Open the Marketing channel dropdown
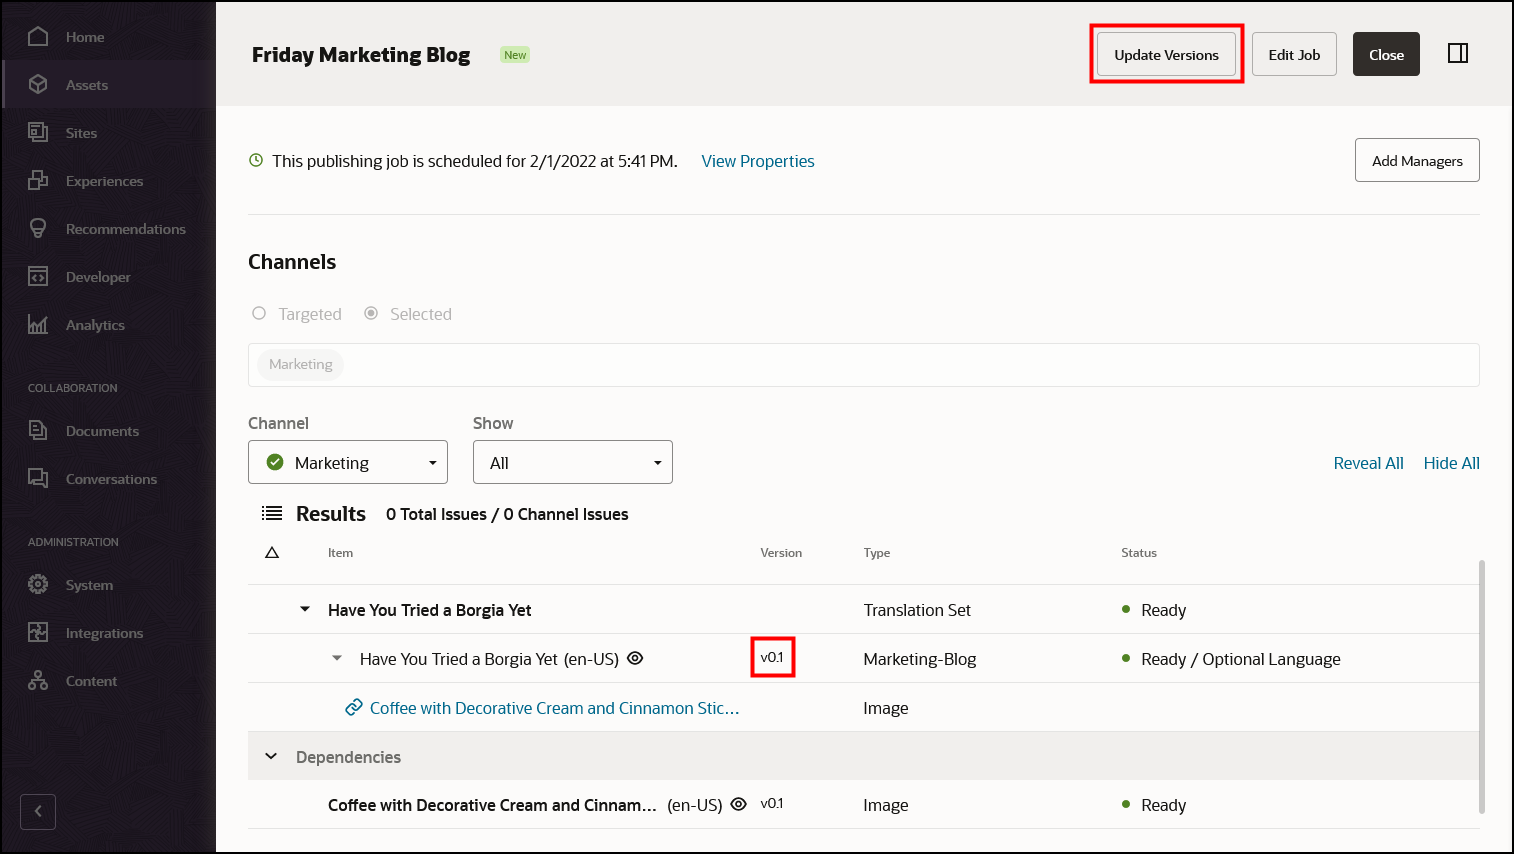The width and height of the screenshot is (1514, 854). point(348,462)
